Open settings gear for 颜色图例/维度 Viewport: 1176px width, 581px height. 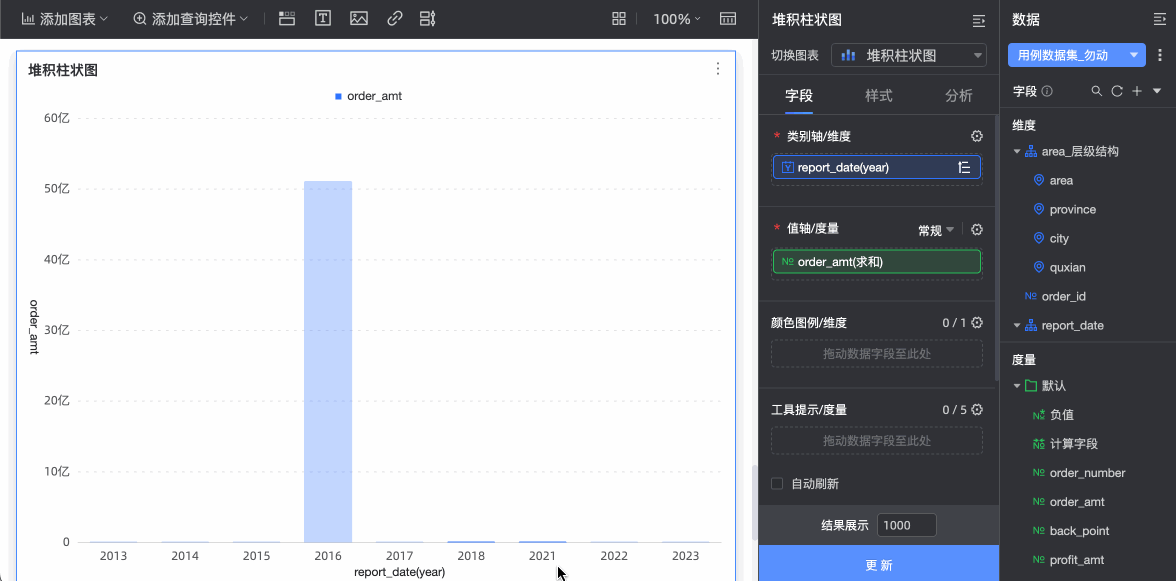tap(976, 322)
